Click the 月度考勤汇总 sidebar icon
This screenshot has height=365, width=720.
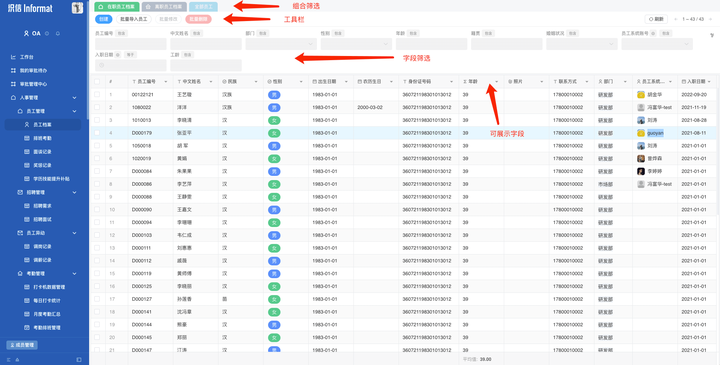coord(27,314)
